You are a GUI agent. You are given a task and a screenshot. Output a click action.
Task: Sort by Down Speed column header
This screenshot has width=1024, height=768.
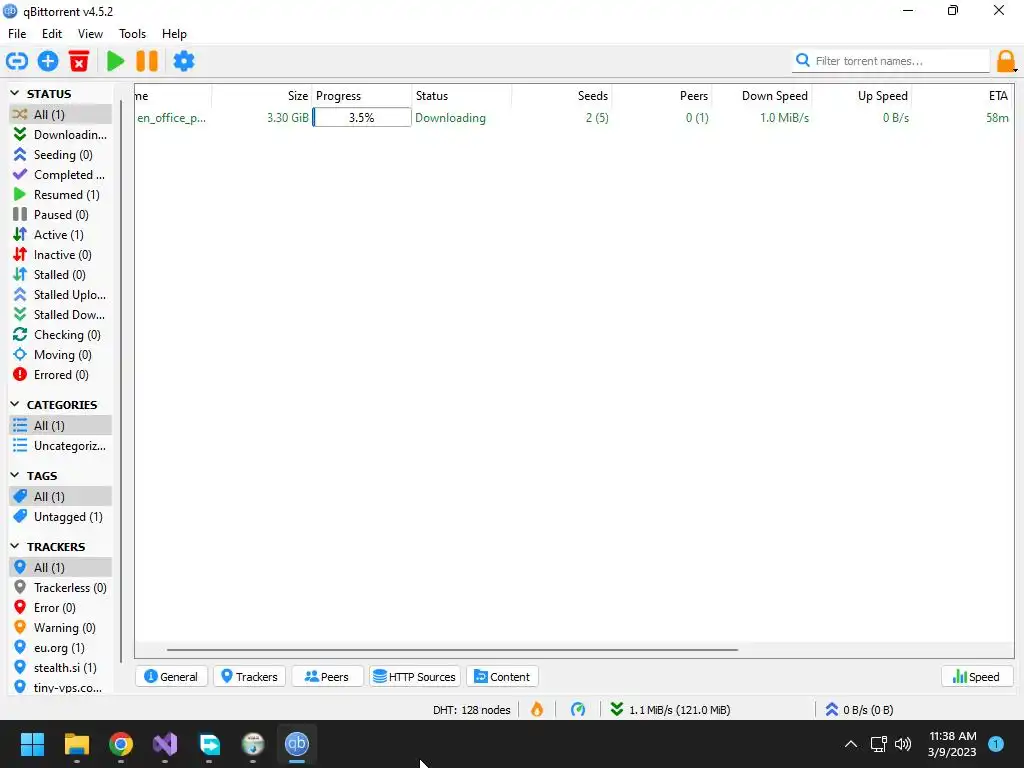tap(761, 96)
